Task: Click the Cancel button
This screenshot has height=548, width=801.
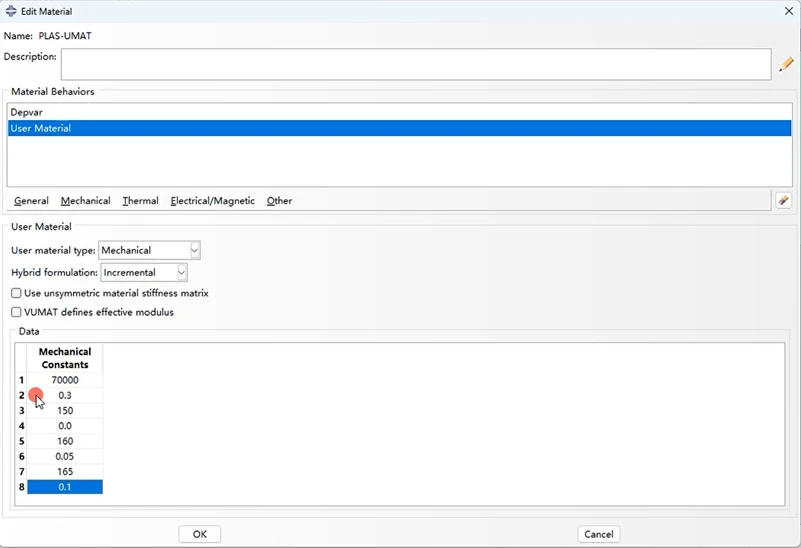Action: point(599,534)
